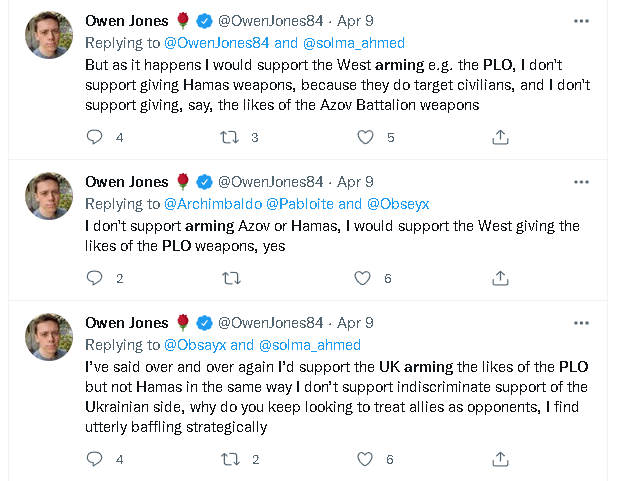Open Owen Jones avatar on first tweet
Image resolution: width=620 pixels, height=481 pixels.
click(x=48, y=35)
